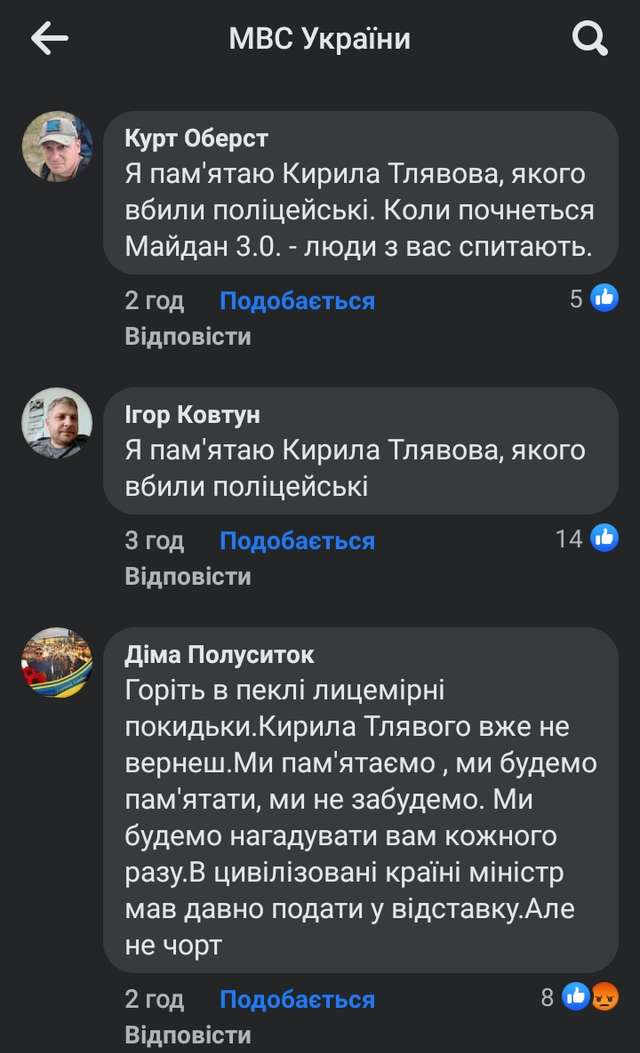Open Ігор Ковтун's profile name link
The height and width of the screenshot is (1053, 640).
(192, 414)
